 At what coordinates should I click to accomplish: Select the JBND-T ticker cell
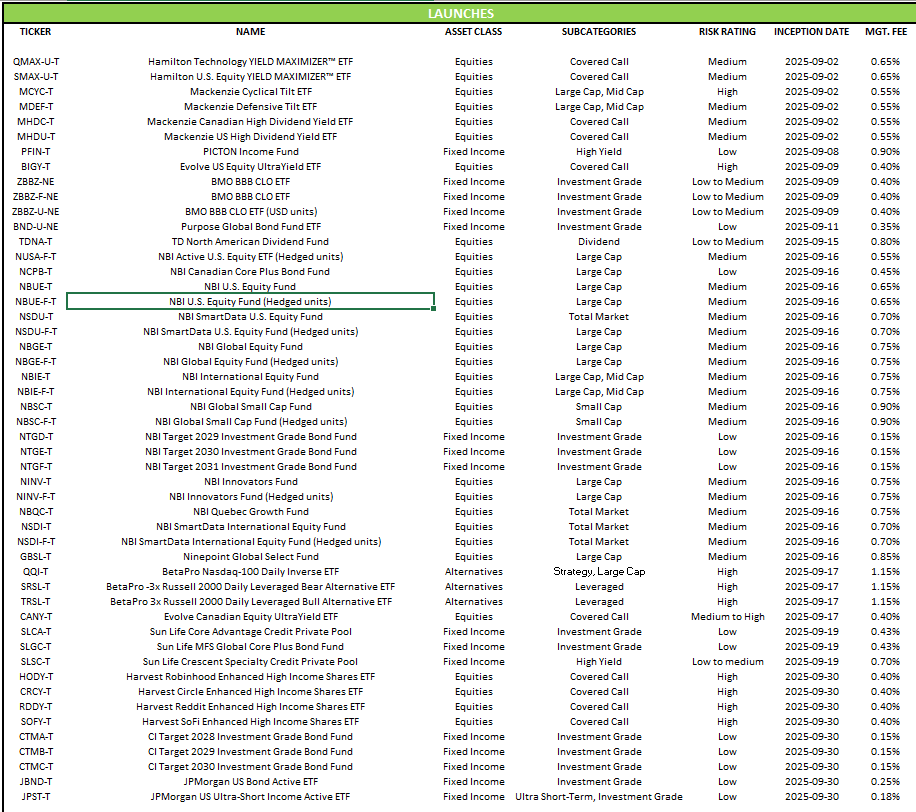[35, 782]
